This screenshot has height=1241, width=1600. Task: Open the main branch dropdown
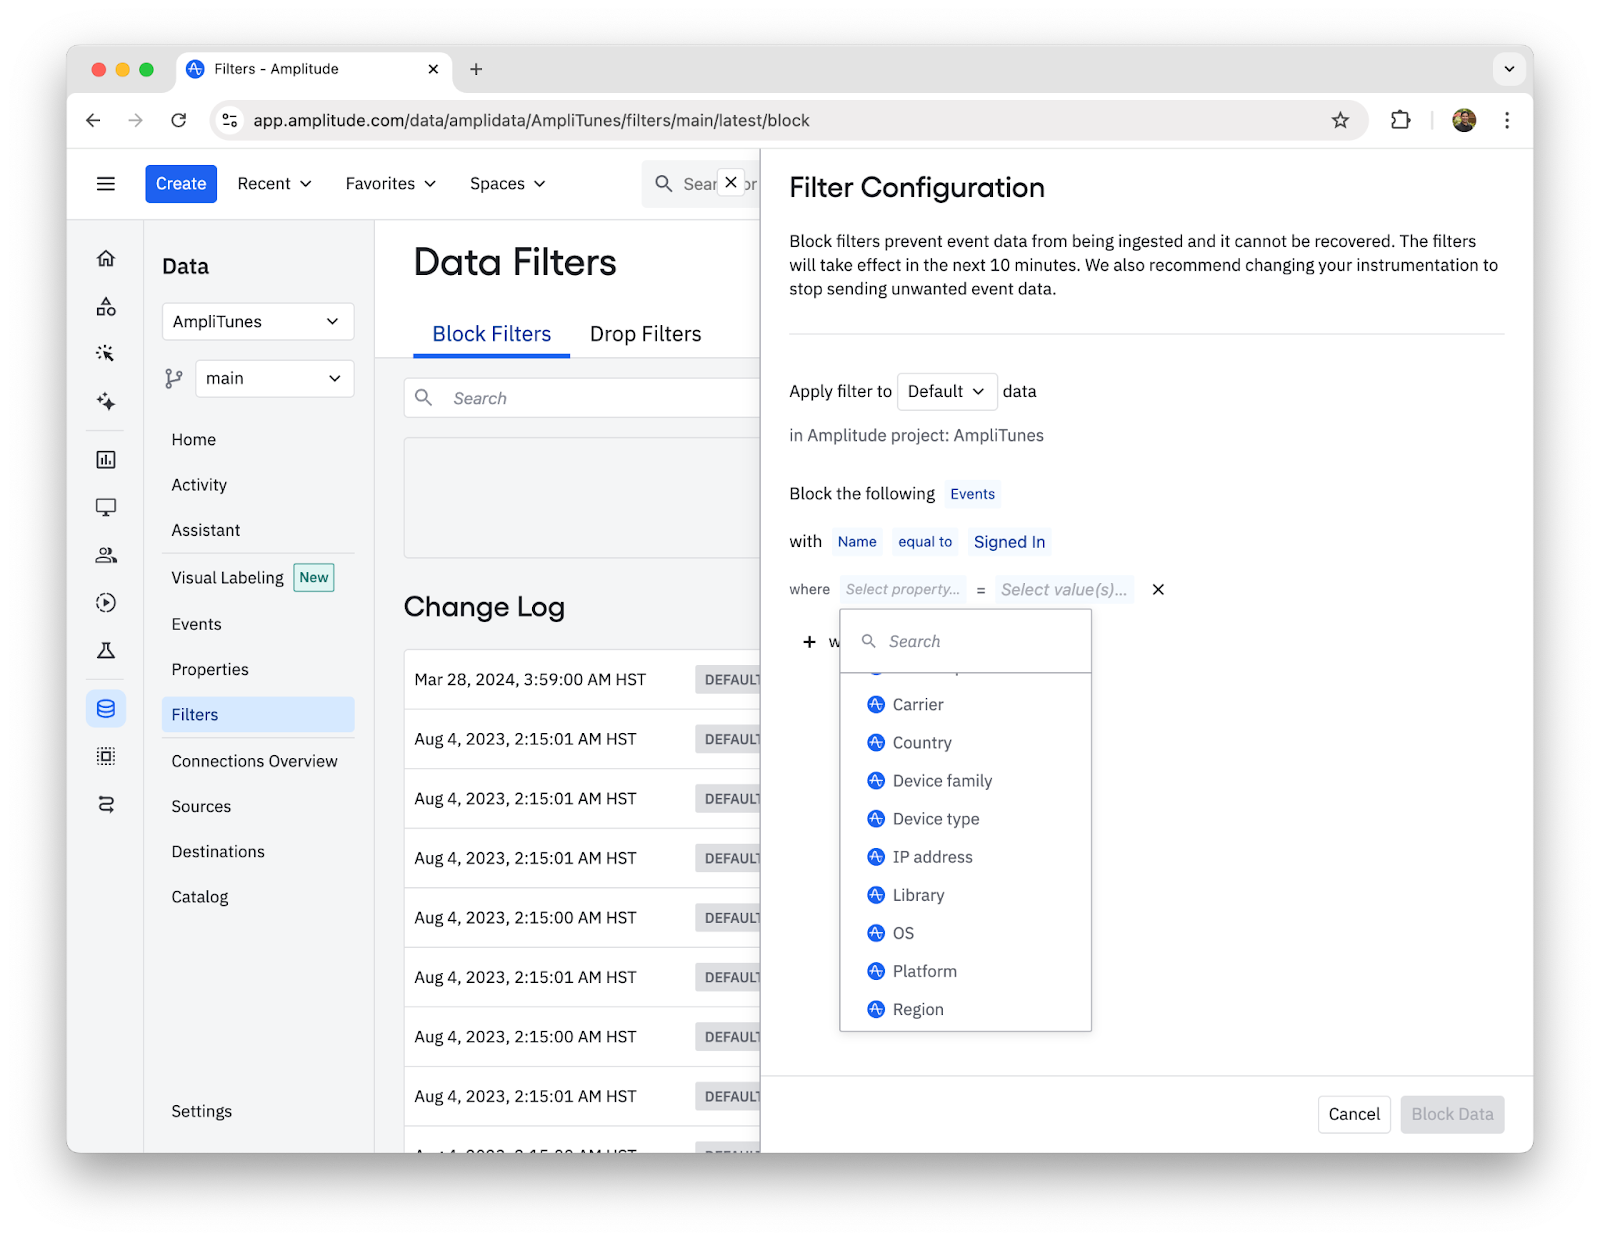click(x=275, y=379)
